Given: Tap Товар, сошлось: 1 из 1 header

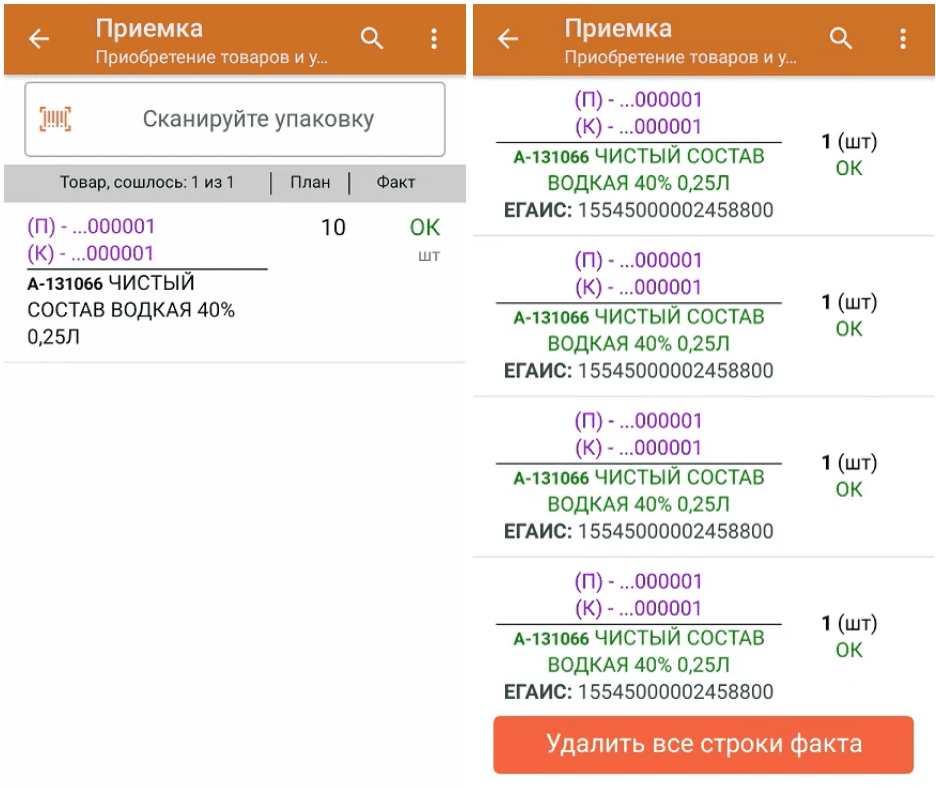Looking at the screenshot, I should click(x=146, y=183).
